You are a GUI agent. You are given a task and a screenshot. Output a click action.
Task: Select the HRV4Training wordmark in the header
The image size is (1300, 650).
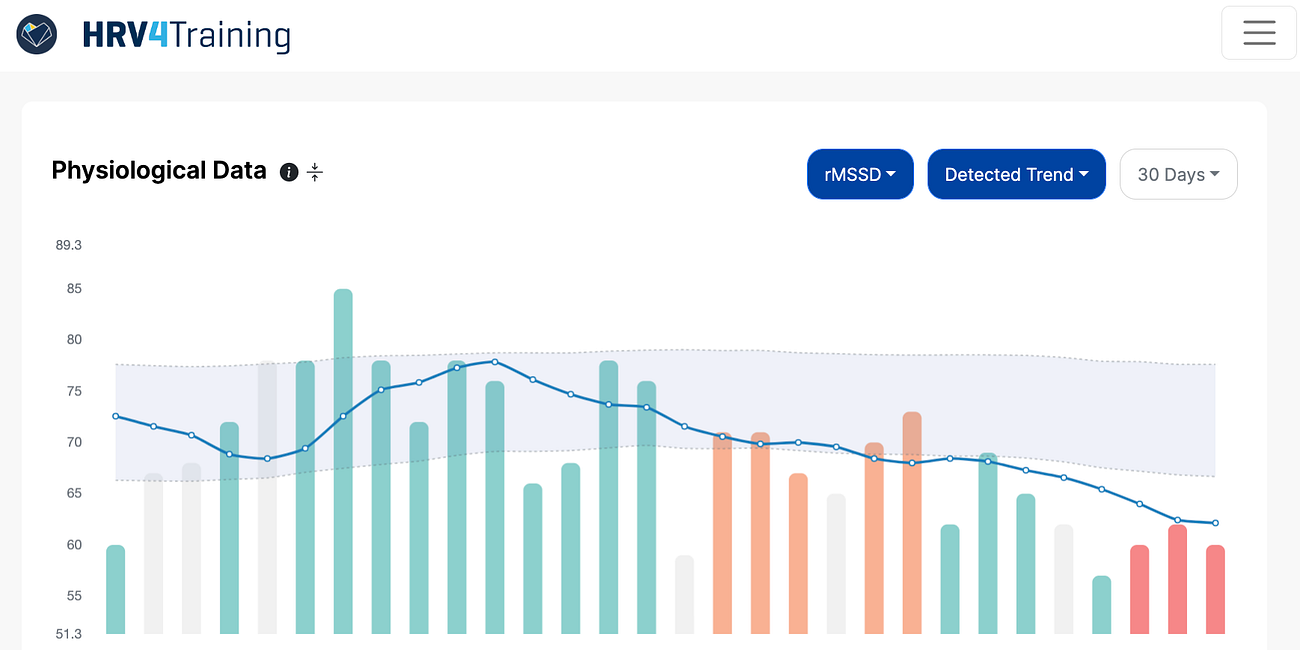(186, 35)
